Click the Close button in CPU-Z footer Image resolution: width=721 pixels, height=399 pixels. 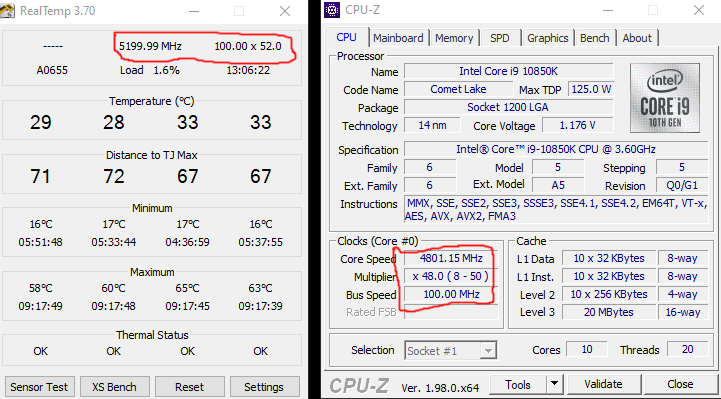(680, 384)
